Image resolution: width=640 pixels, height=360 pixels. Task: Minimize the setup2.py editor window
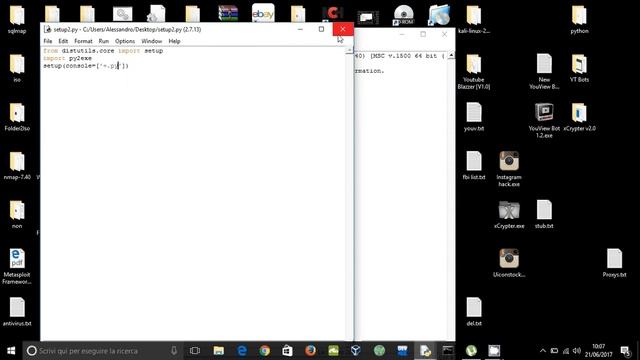coord(300,29)
